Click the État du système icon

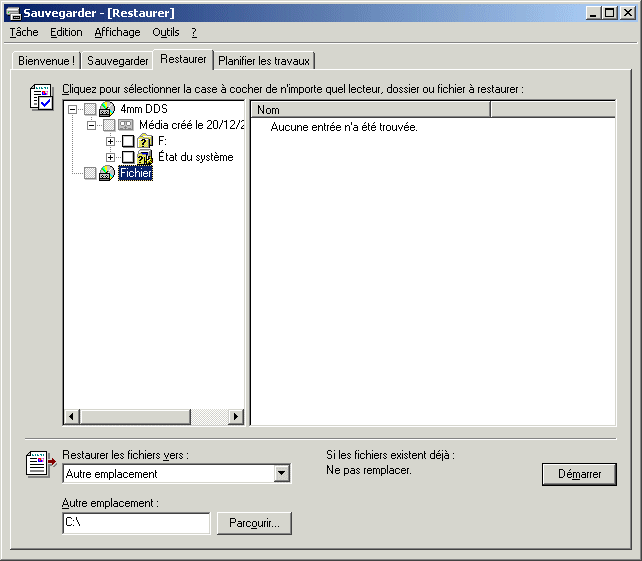pyautogui.click(x=145, y=157)
